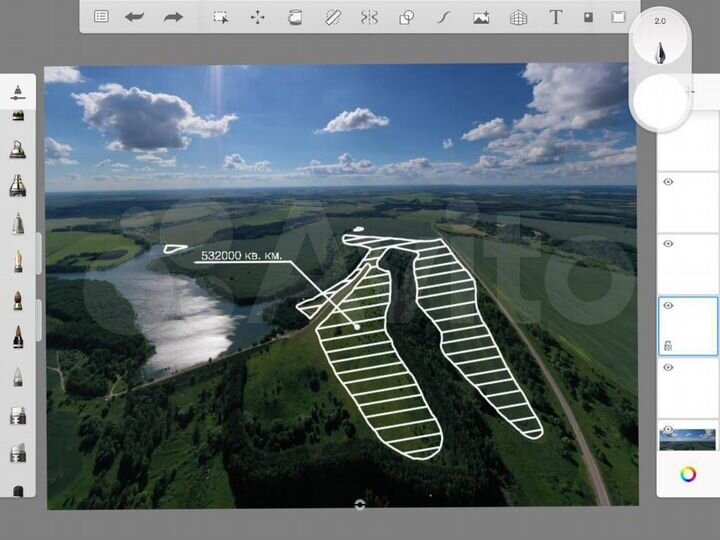Open the color wheel editor
Image resolution: width=720 pixels, height=540 pixels.
[688, 474]
